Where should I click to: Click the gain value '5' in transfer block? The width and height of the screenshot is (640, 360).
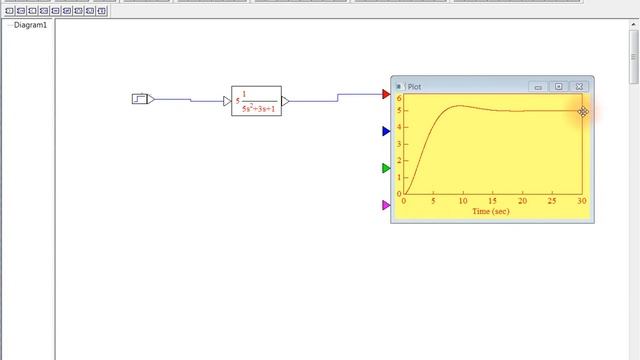click(x=238, y=101)
